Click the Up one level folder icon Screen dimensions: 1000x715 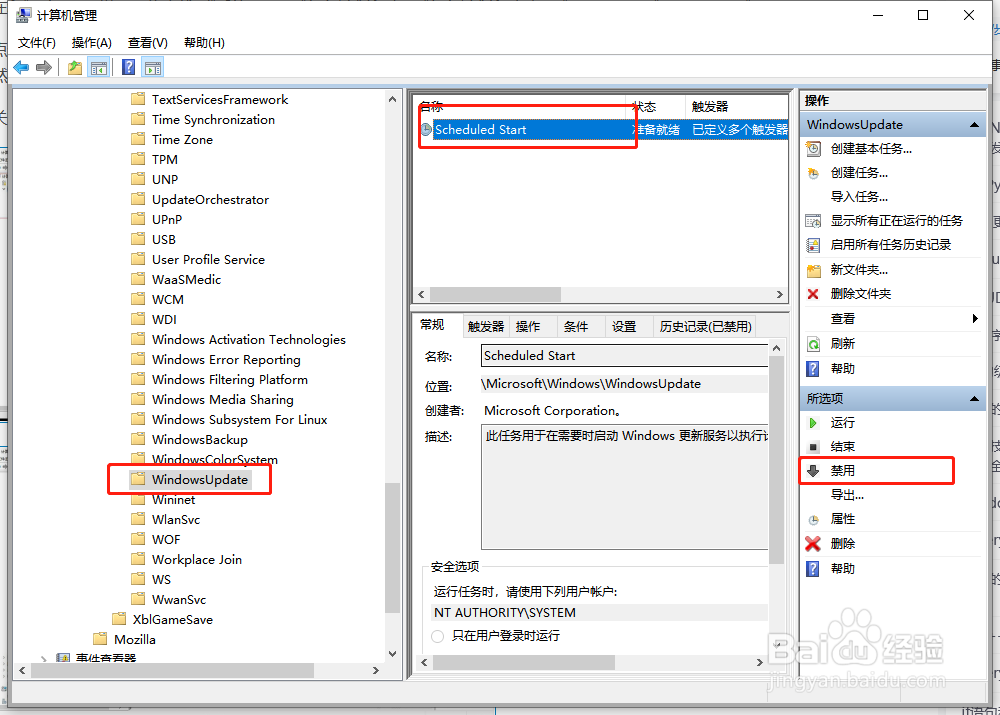[75, 67]
